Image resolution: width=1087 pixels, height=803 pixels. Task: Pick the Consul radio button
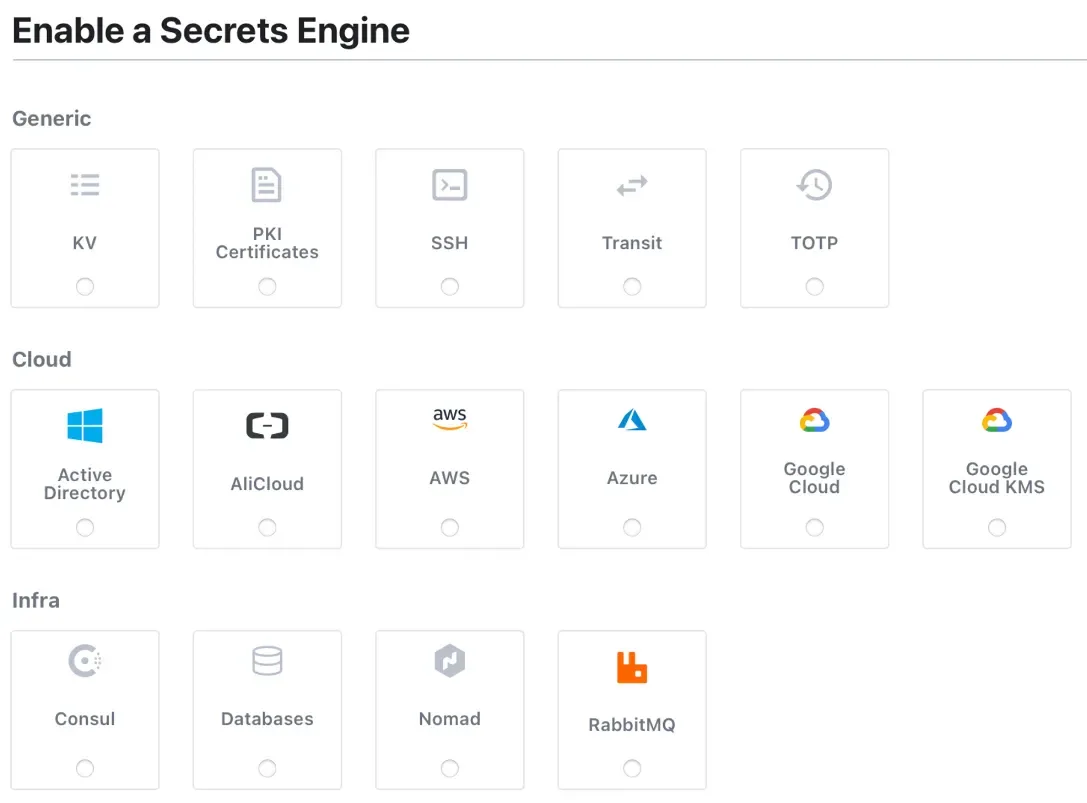[x=85, y=768]
